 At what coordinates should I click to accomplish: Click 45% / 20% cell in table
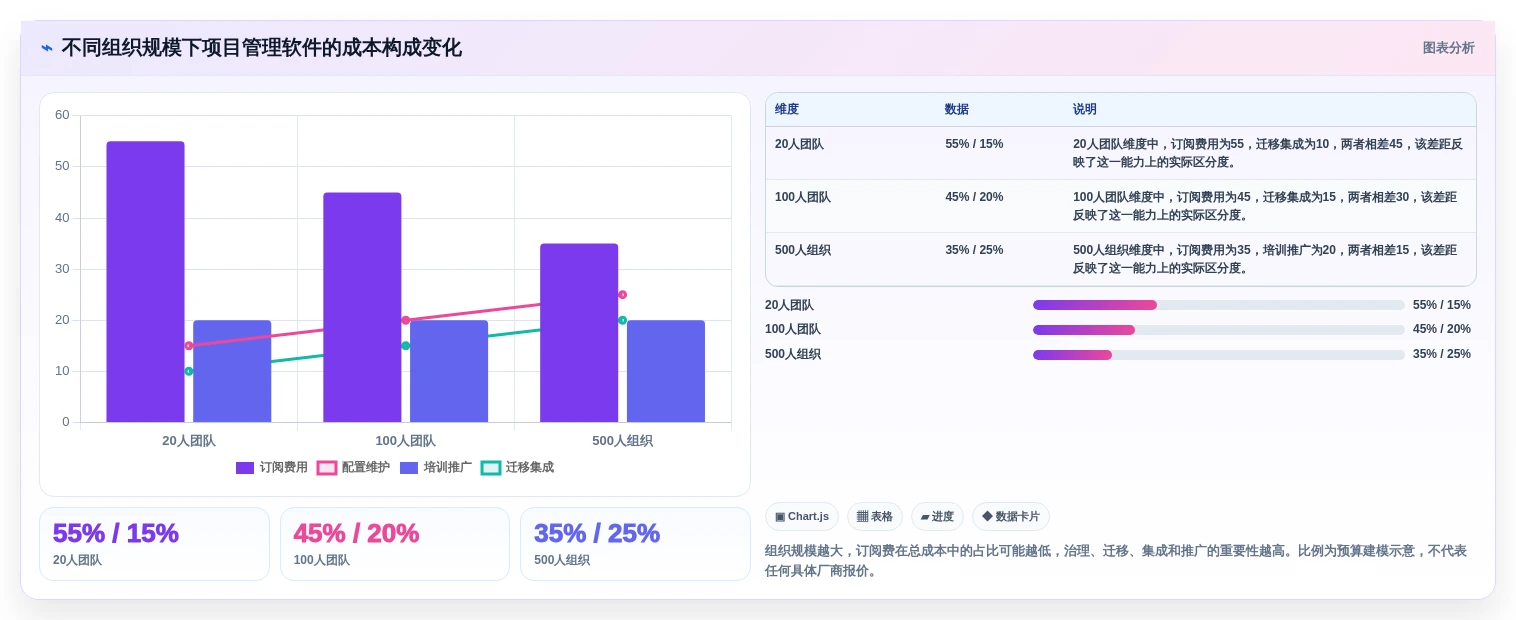(x=974, y=197)
